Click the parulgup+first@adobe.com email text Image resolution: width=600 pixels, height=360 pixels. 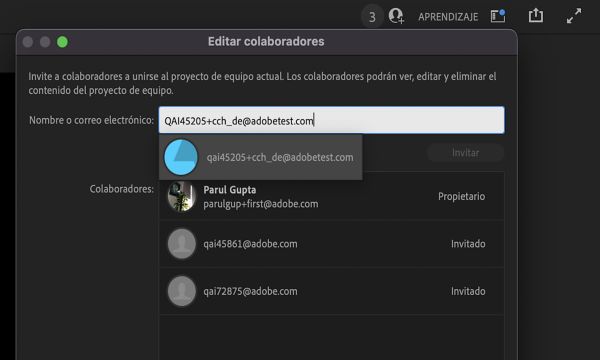pyautogui.click(x=261, y=204)
